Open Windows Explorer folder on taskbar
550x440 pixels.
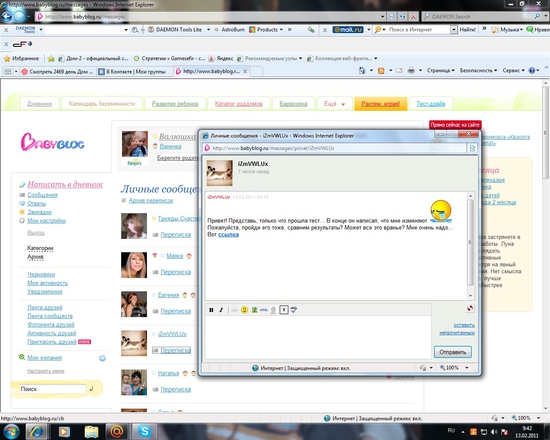pos(91,431)
